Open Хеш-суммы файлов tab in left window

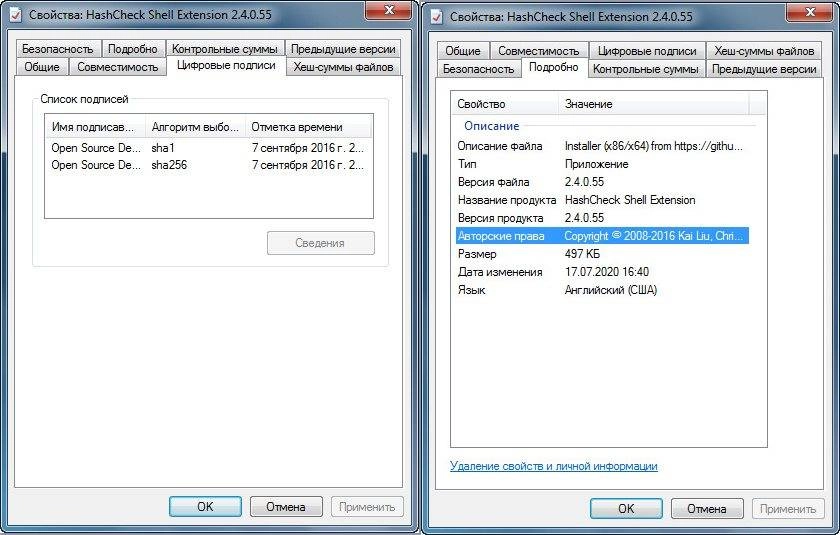[x=343, y=67]
